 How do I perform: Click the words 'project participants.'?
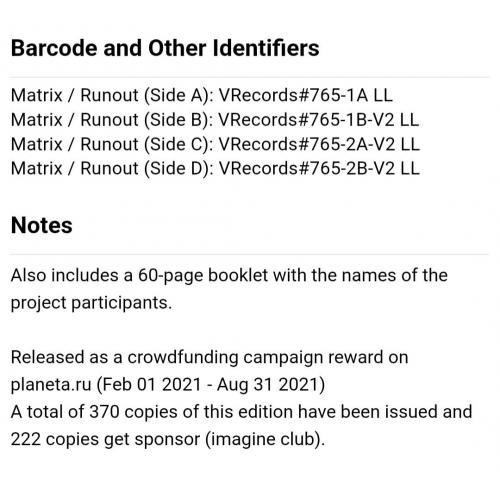point(91,303)
